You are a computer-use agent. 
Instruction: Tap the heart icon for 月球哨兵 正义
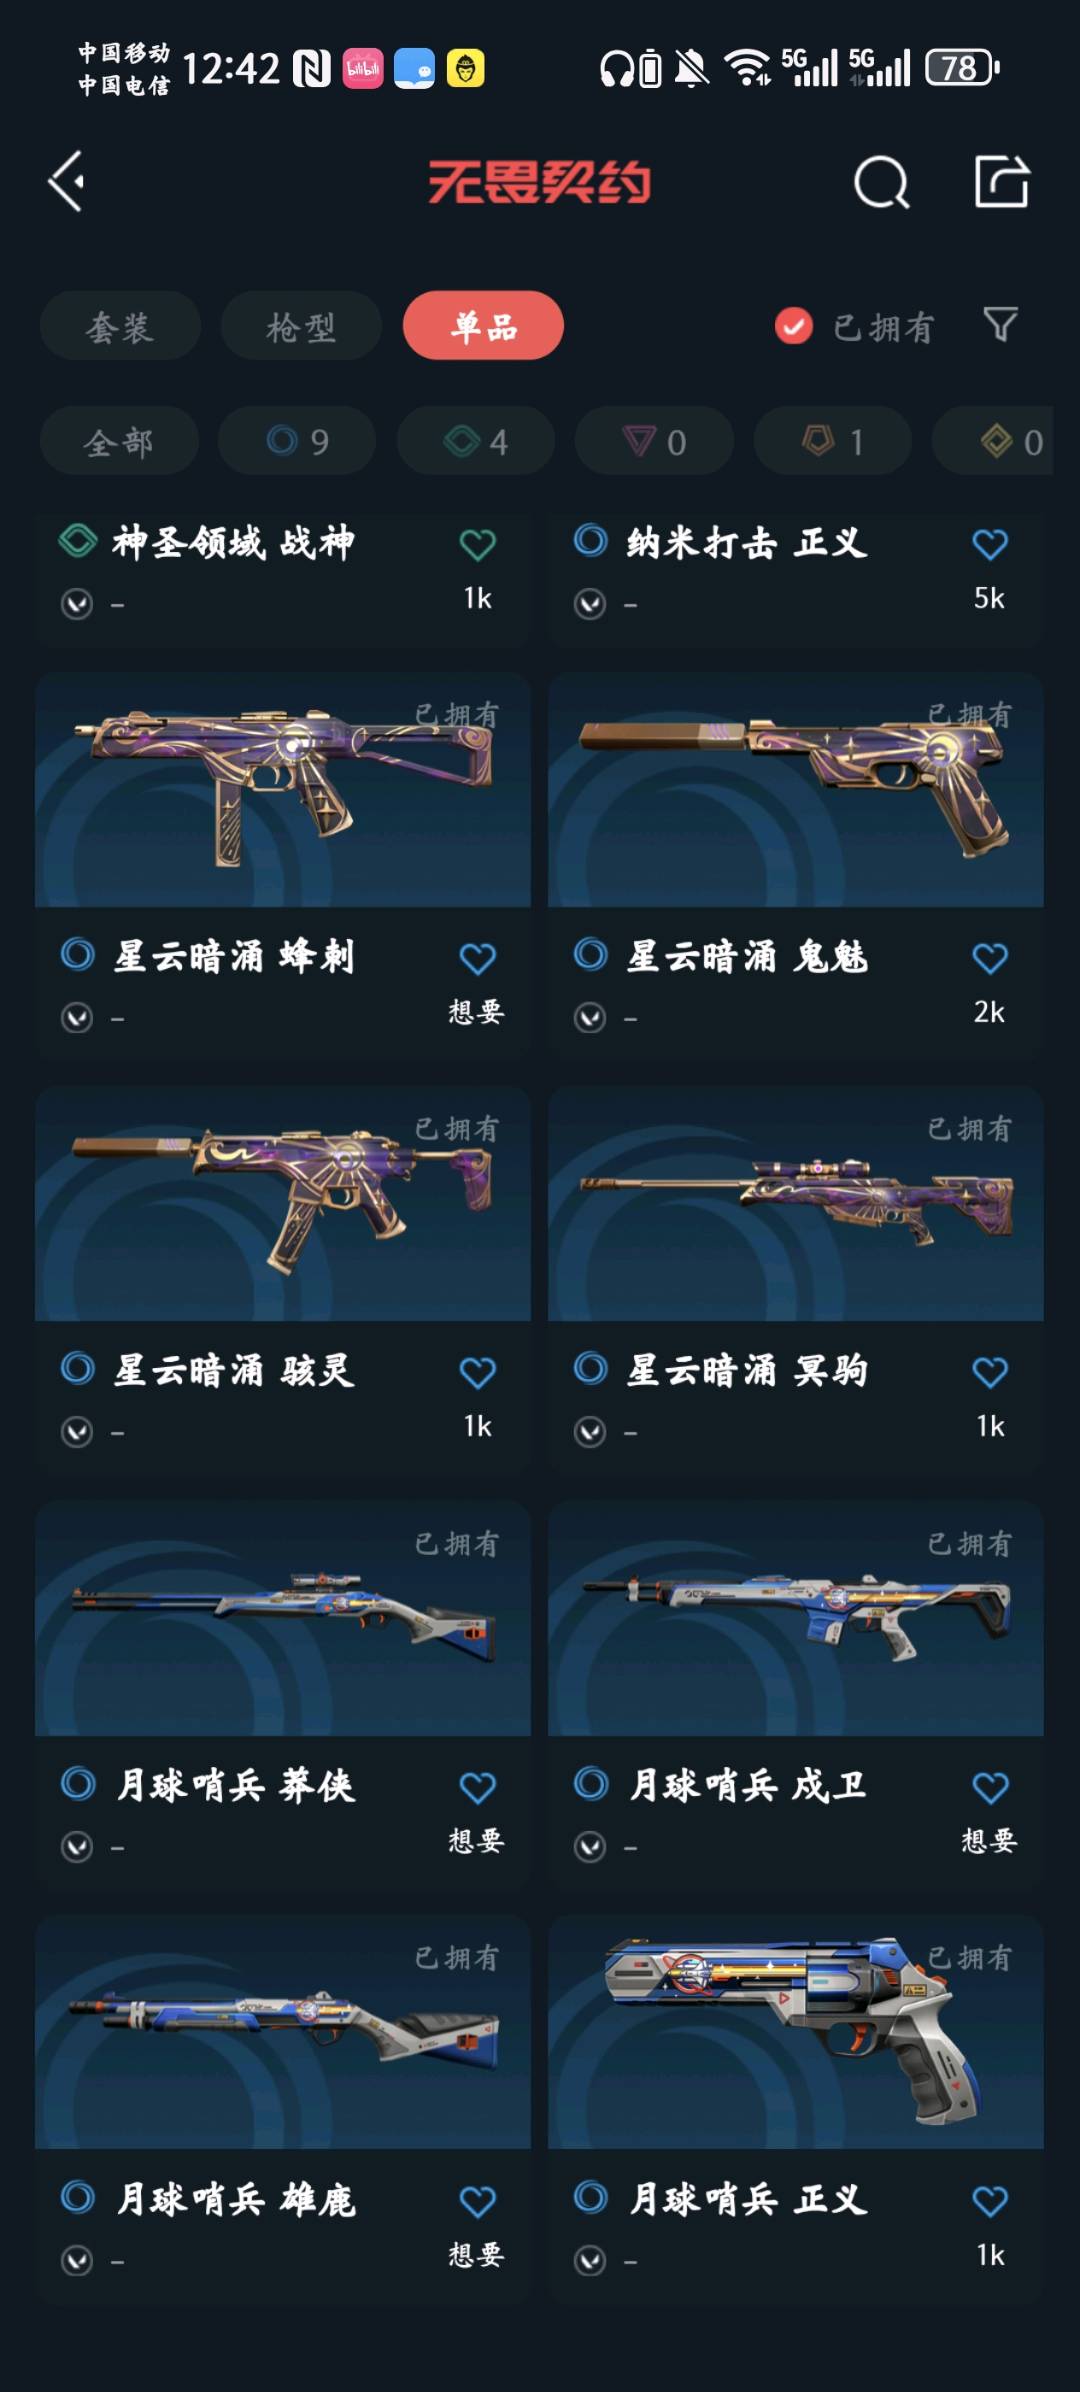click(990, 2200)
